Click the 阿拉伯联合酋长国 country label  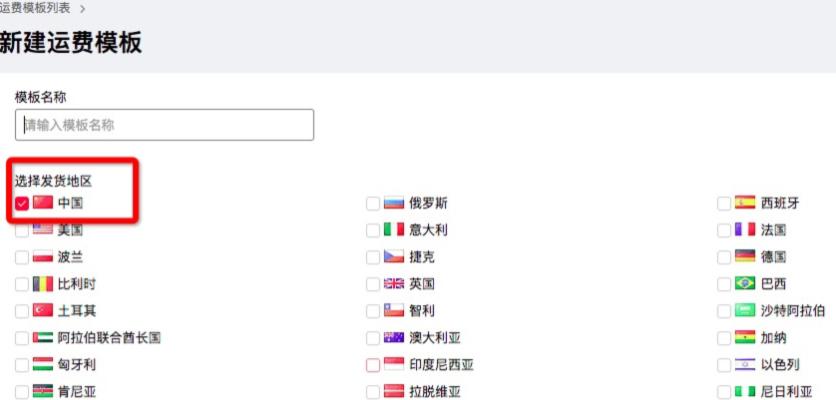[109, 338]
